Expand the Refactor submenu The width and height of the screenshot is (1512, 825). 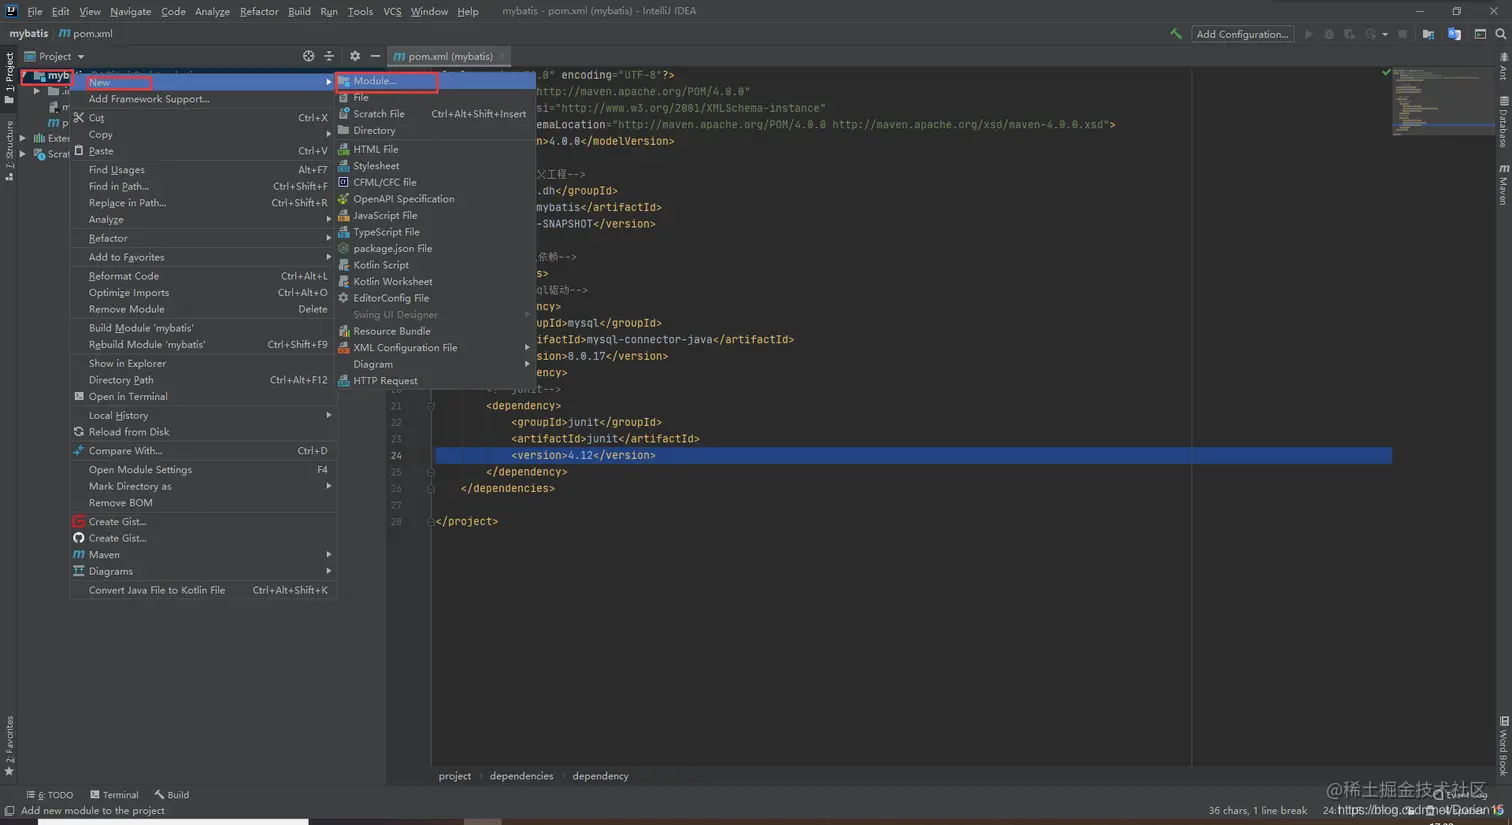click(x=203, y=238)
